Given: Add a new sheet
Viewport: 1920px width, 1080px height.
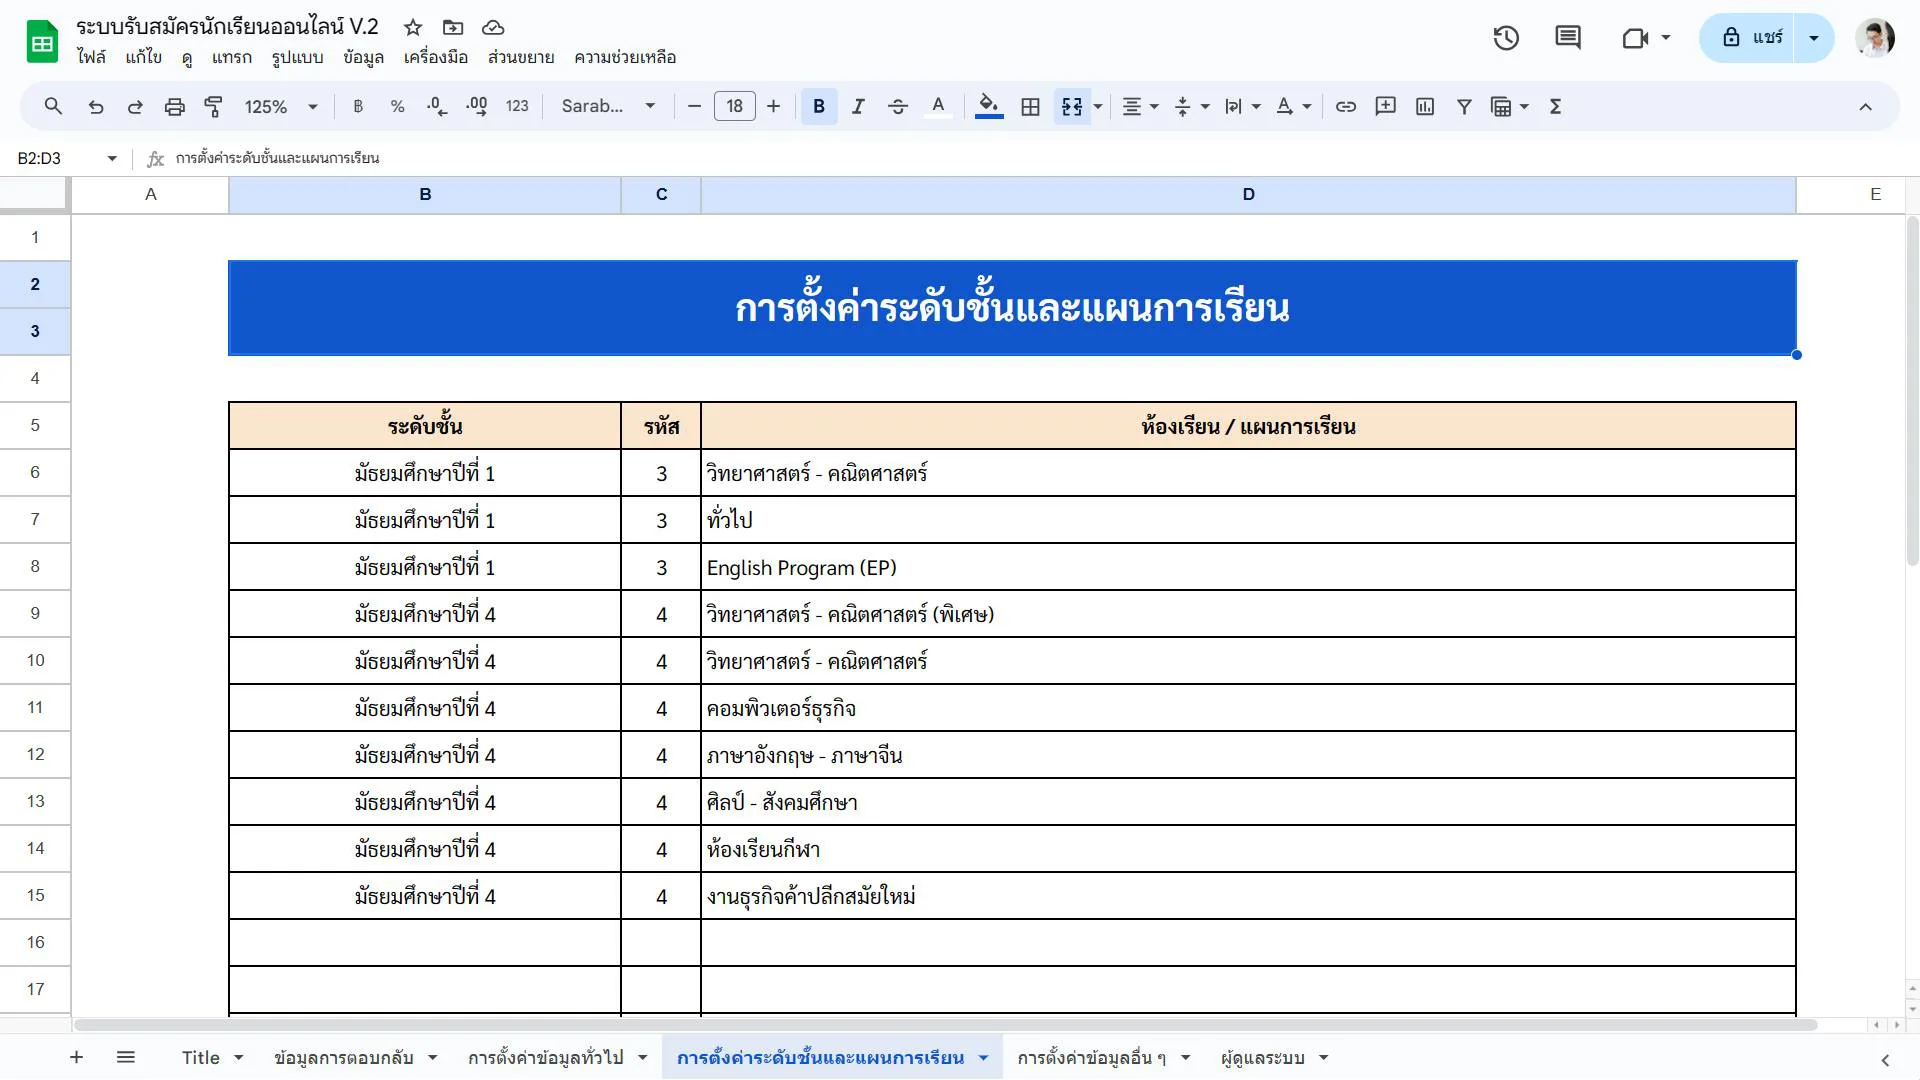Looking at the screenshot, I should click(x=76, y=1057).
